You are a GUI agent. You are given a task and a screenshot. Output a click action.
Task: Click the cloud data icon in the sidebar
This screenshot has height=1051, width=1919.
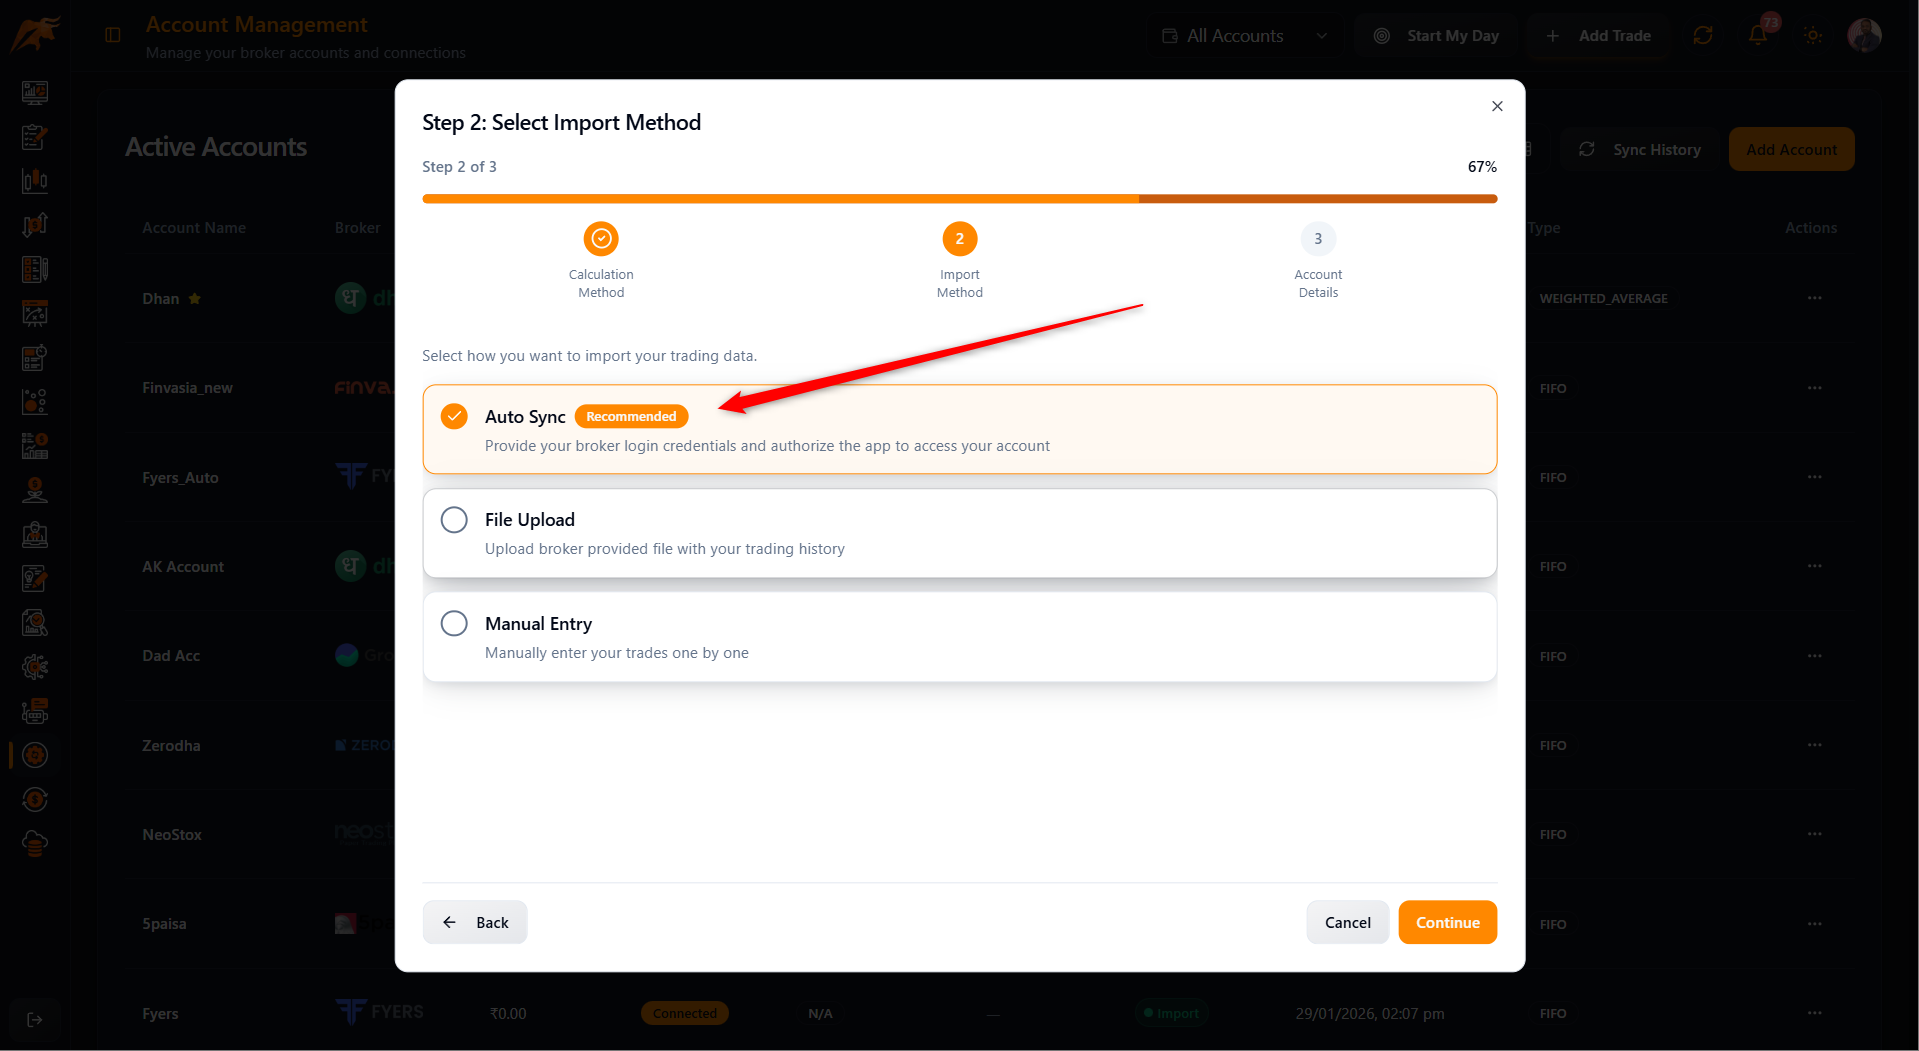click(34, 843)
